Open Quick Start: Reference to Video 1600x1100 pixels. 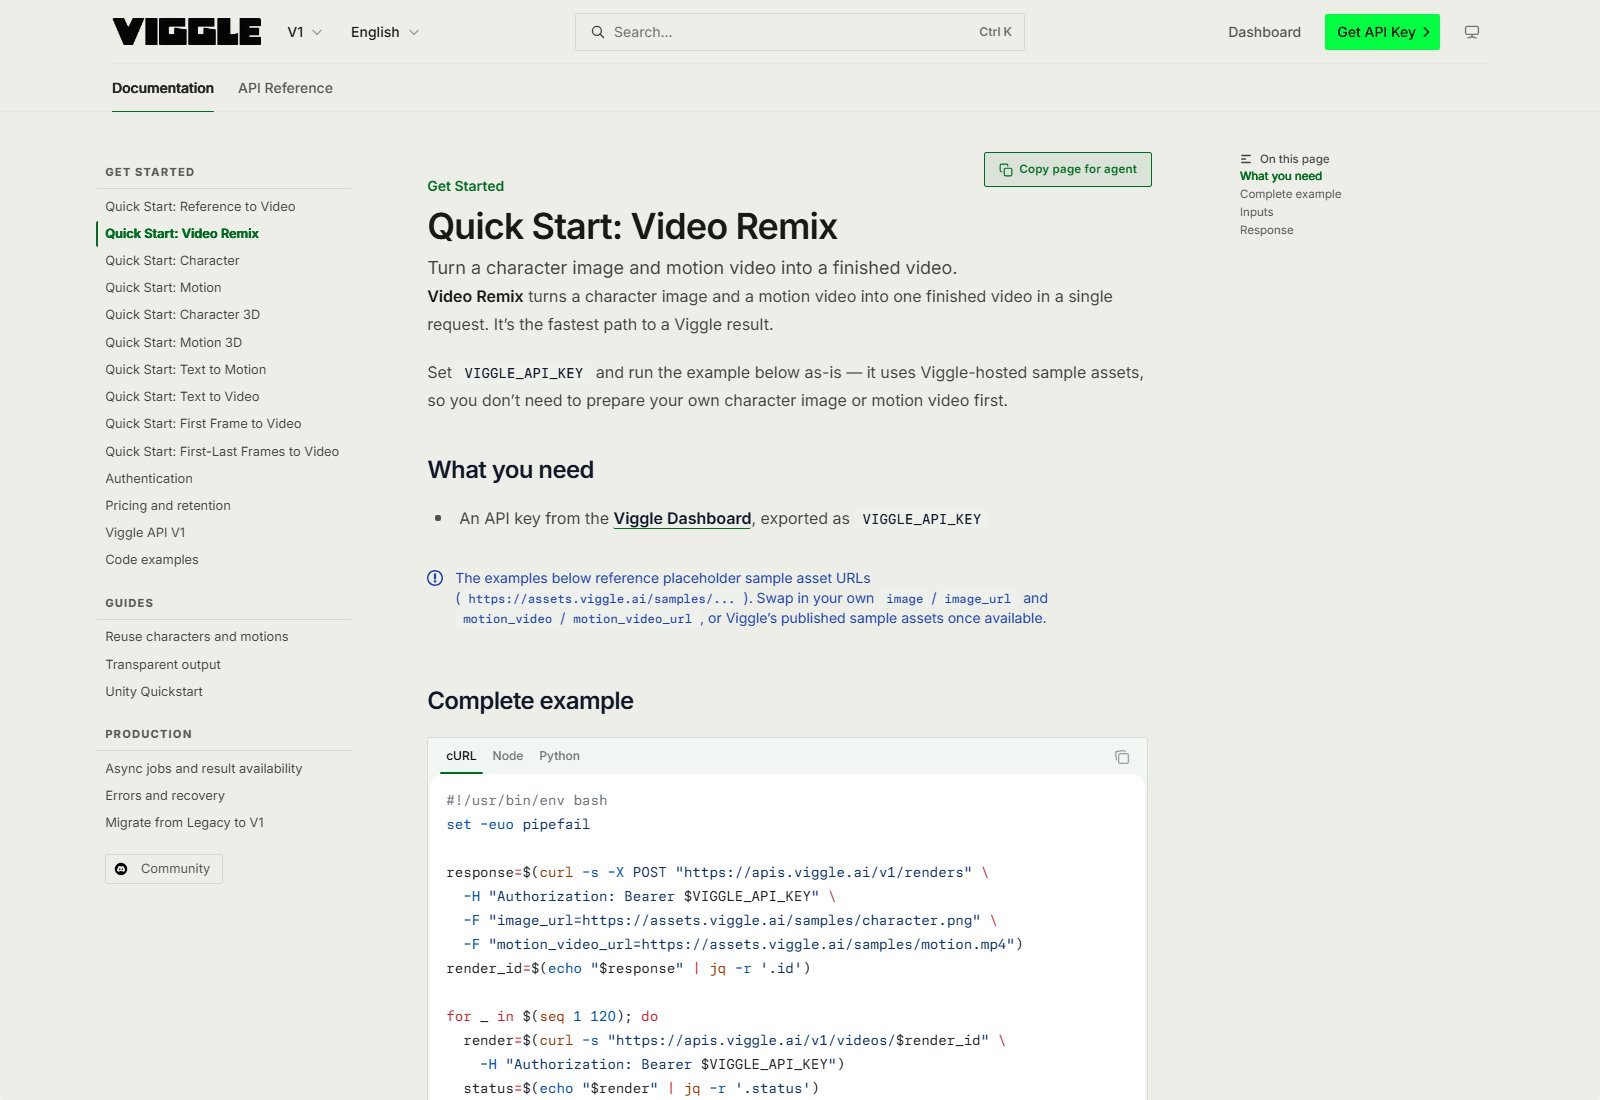(x=200, y=206)
